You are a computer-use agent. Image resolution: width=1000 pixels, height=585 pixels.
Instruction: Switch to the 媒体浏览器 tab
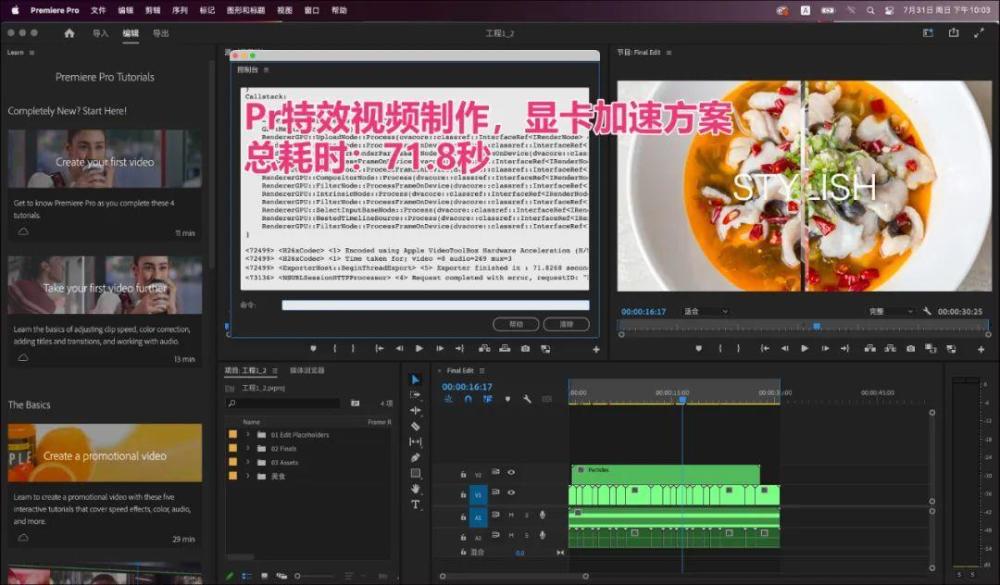(x=307, y=370)
